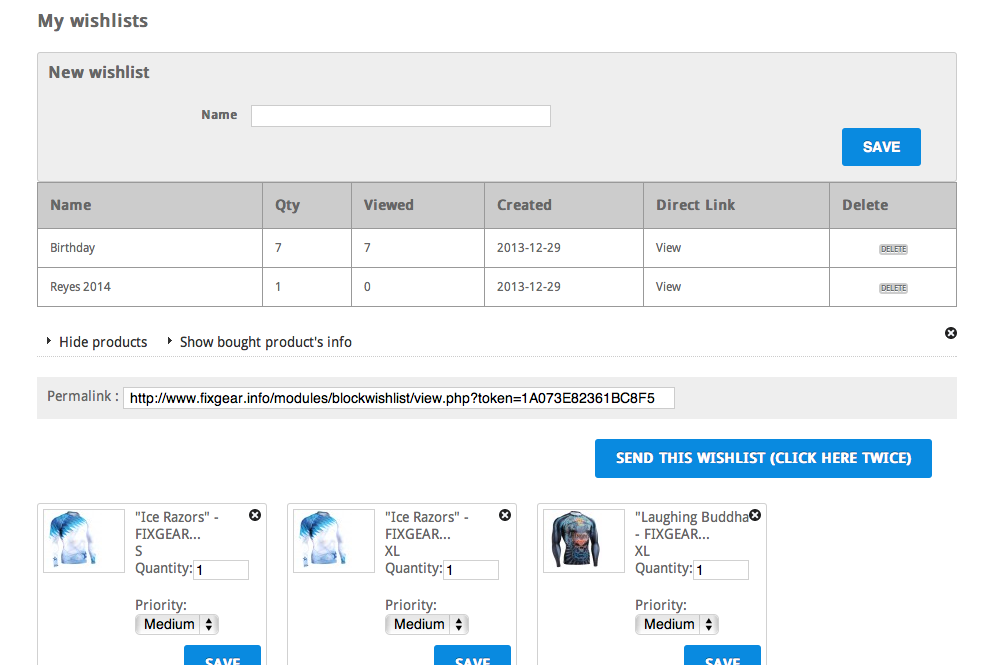
Task: Save the new wishlist name
Action: click(x=881, y=147)
